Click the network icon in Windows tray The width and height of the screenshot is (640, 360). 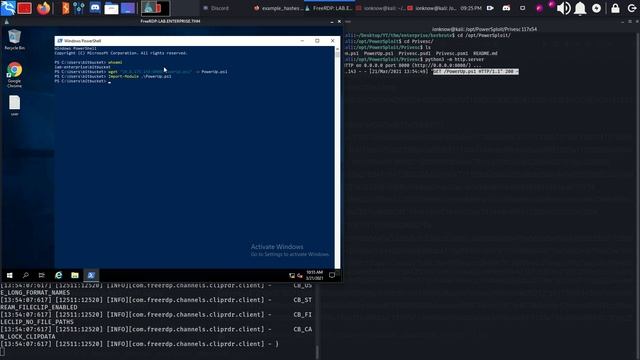292,276
